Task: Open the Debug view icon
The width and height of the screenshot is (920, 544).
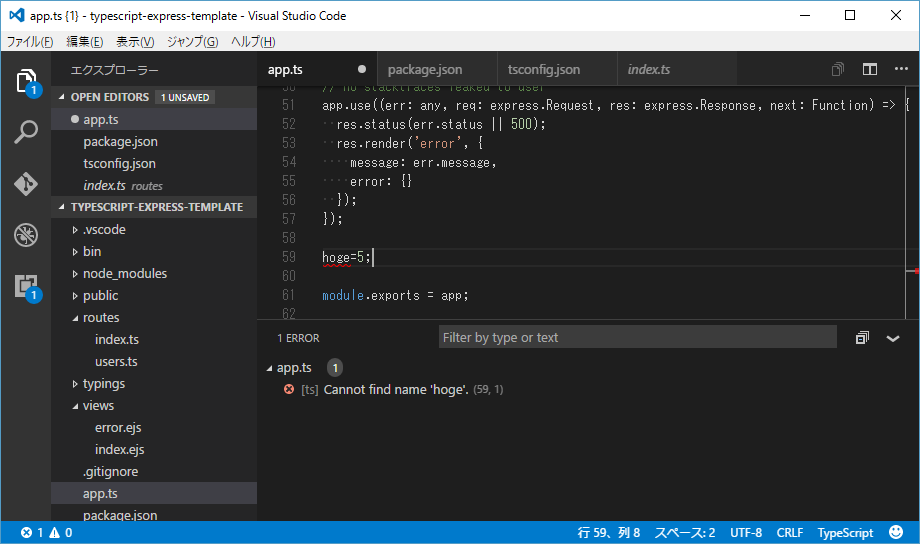Action: pyautogui.click(x=26, y=235)
